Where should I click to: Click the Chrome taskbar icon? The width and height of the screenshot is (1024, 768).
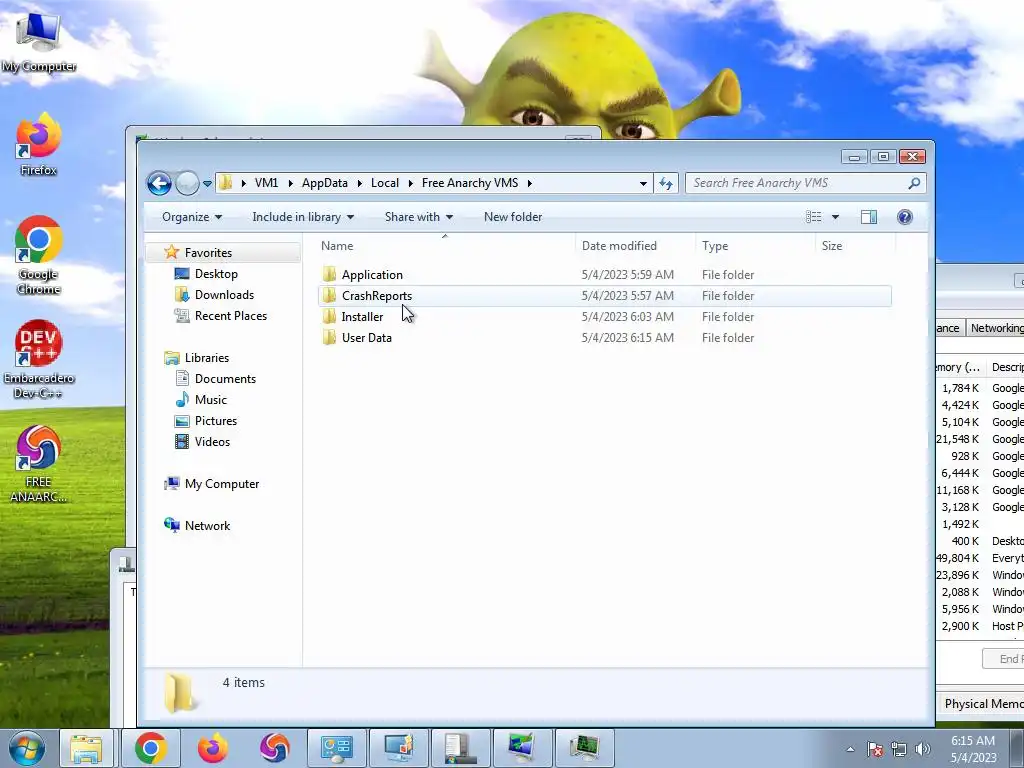point(151,748)
